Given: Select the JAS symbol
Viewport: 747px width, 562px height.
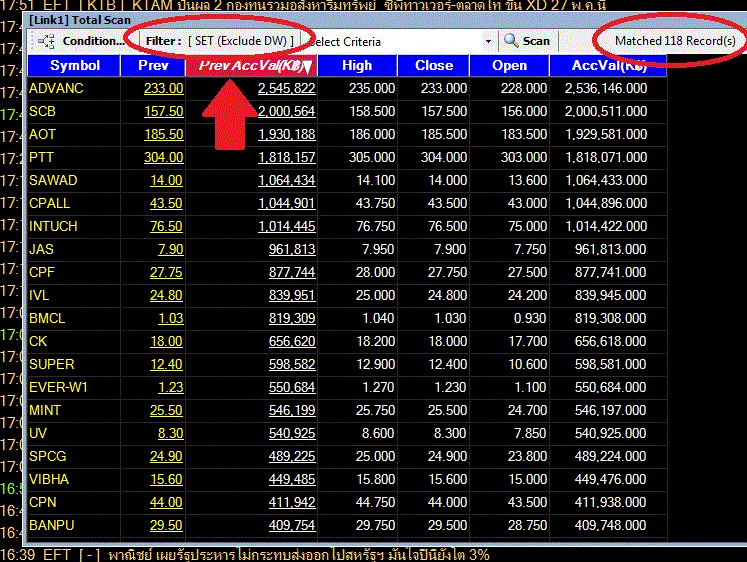Looking at the screenshot, I should (x=41, y=249).
